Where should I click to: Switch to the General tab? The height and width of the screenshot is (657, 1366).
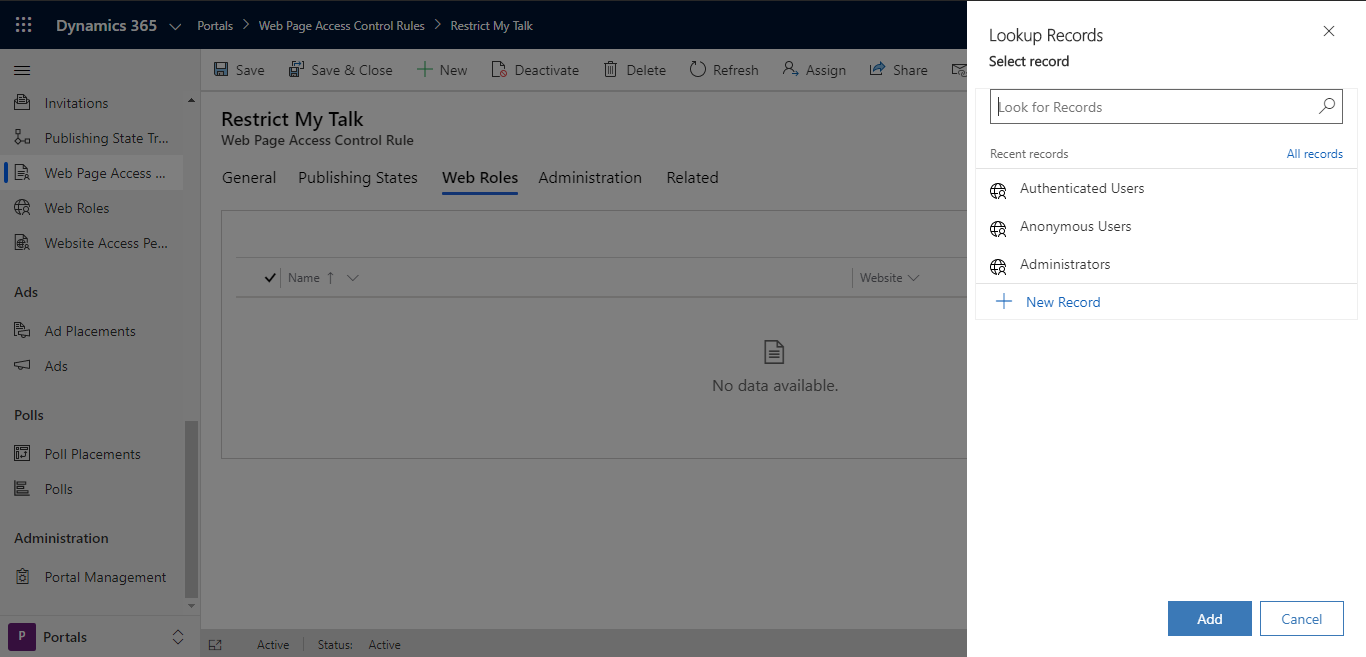tap(249, 178)
